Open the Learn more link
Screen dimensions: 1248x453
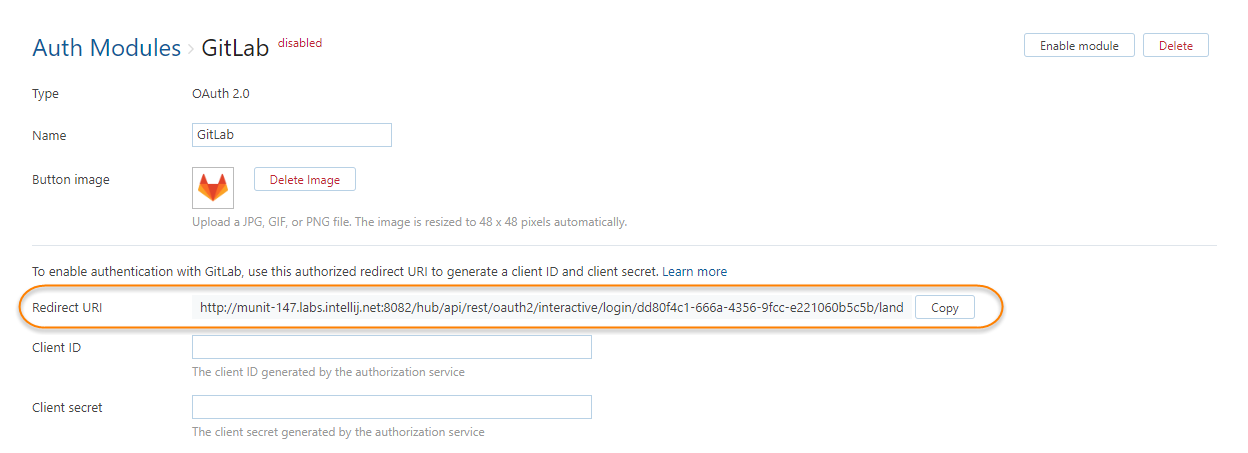pos(694,271)
